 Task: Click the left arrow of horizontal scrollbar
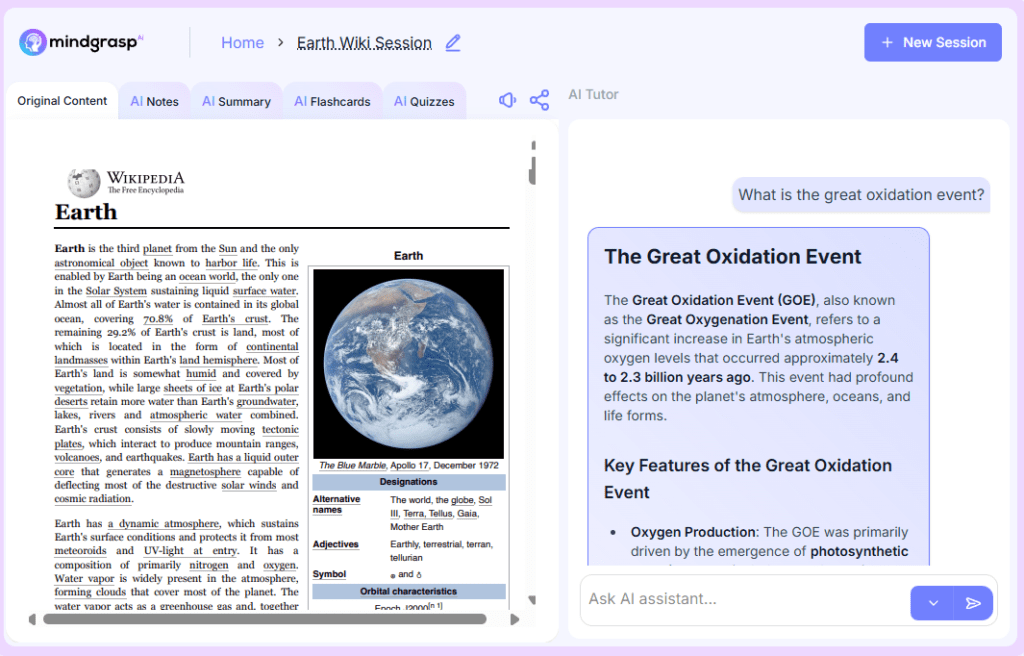pos(32,619)
